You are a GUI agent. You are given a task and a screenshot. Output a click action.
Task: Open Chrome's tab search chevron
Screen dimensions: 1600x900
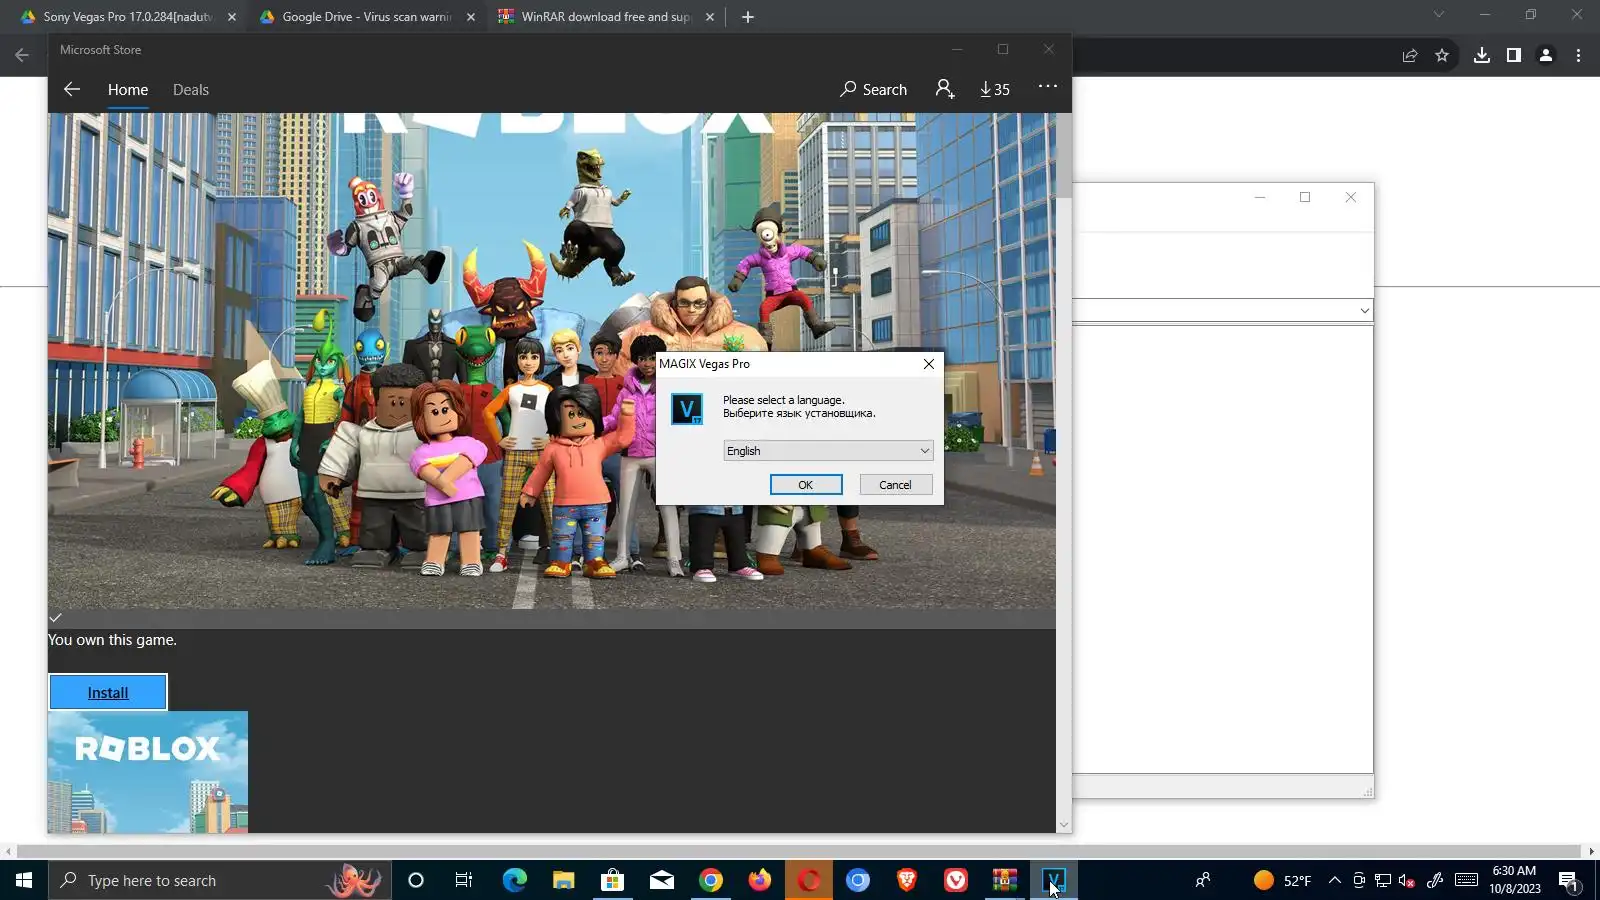(x=1439, y=15)
